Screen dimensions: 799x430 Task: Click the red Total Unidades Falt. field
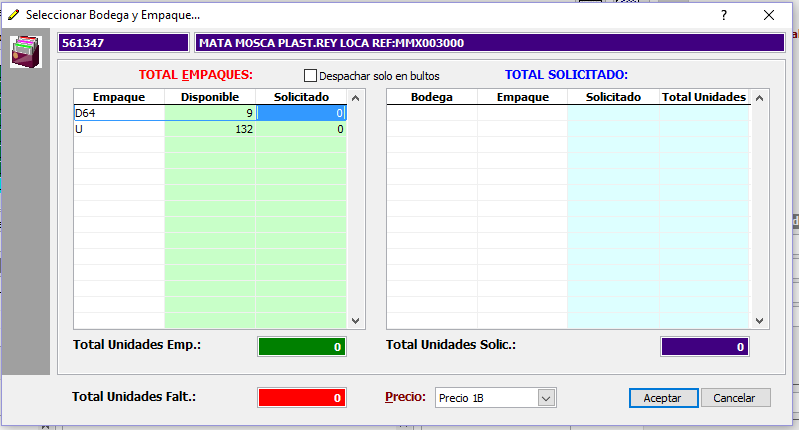(302, 397)
